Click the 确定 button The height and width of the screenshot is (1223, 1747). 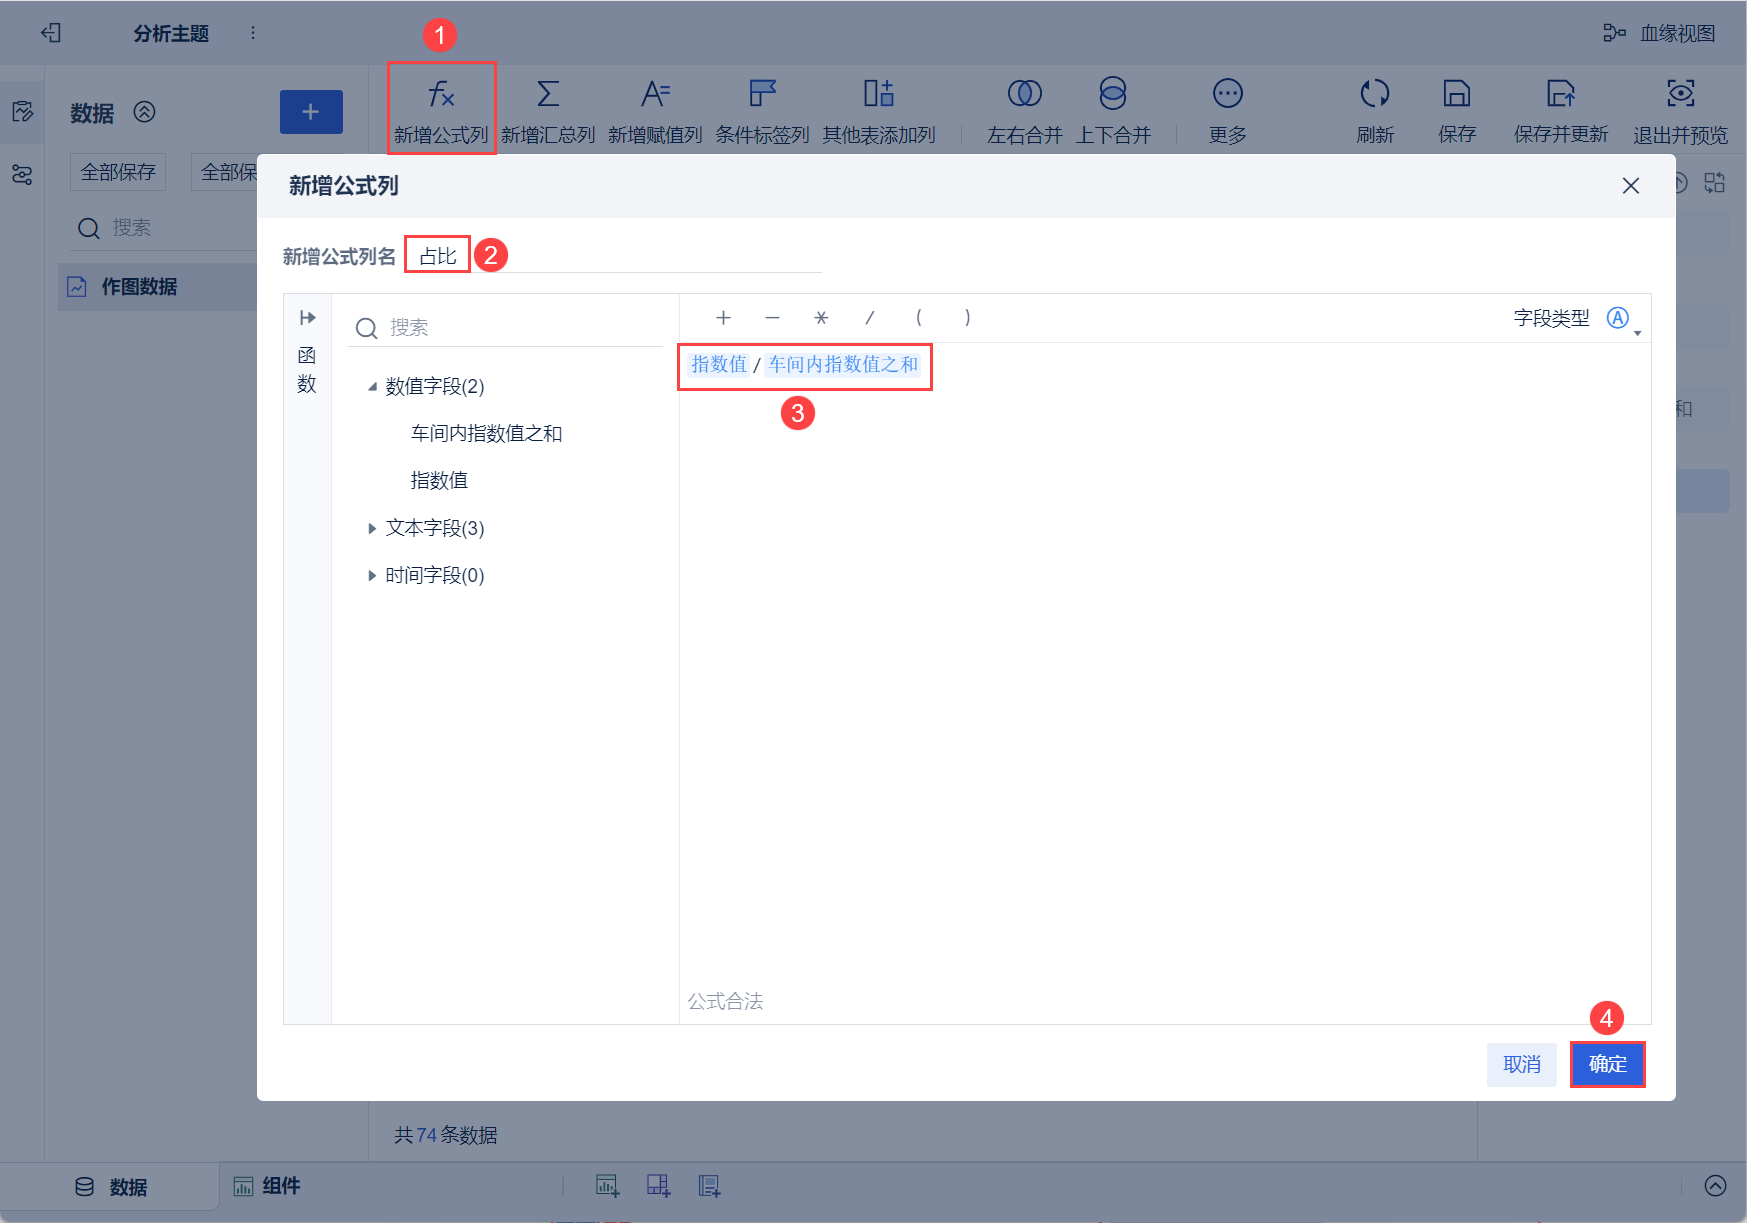pyautogui.click(x=1607, y=1064)
